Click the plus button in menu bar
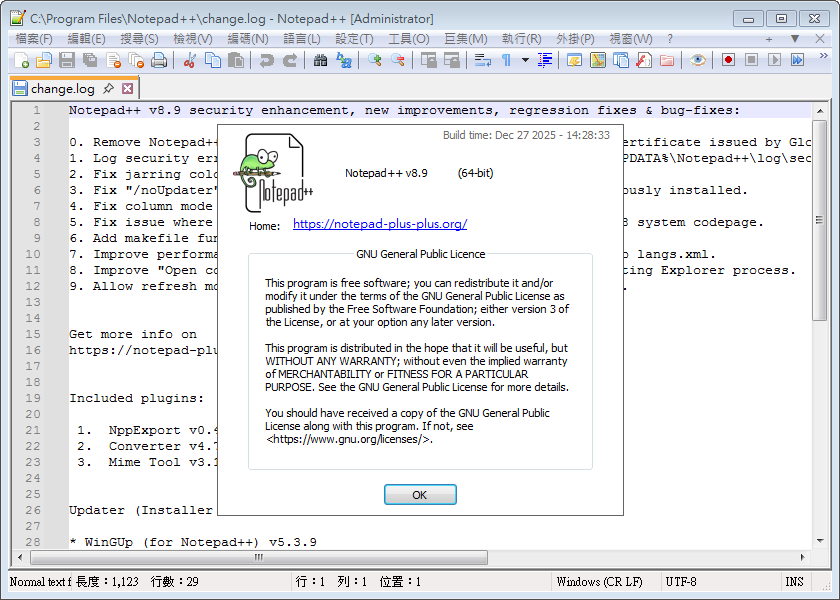The image size is (840, 600). pyautogui.click(x=769, y=39)
